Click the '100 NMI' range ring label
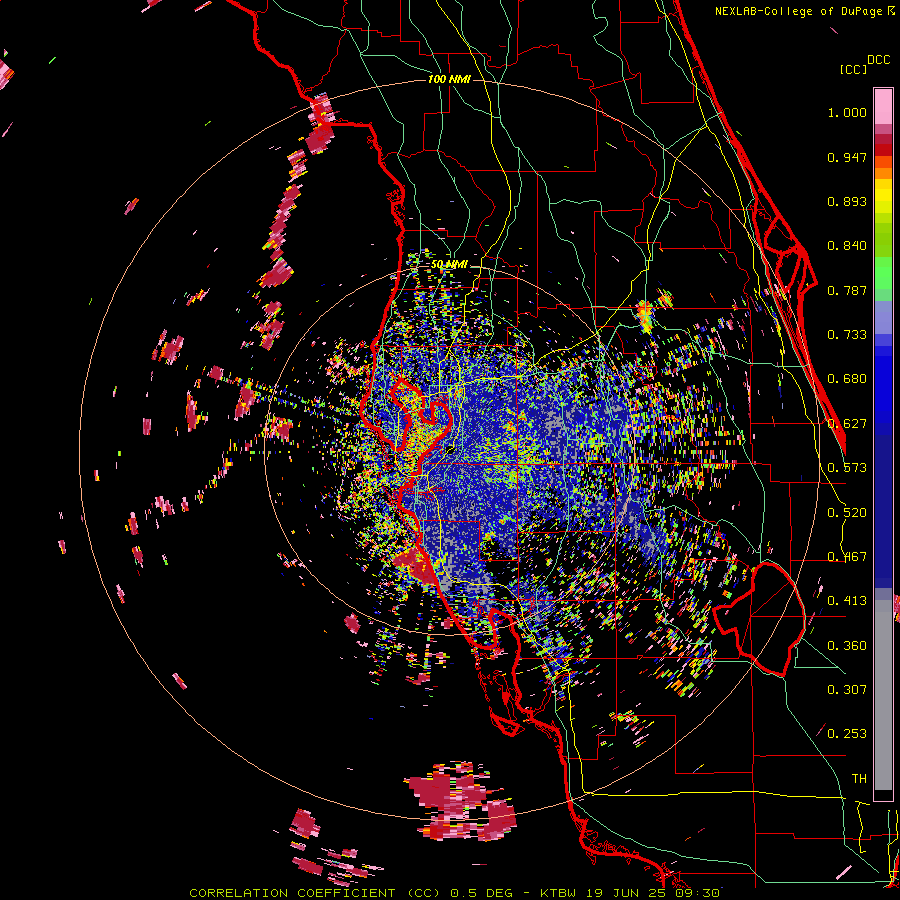Image resolution: width=900 pixels, height=900 pixels. pos(449,79)
